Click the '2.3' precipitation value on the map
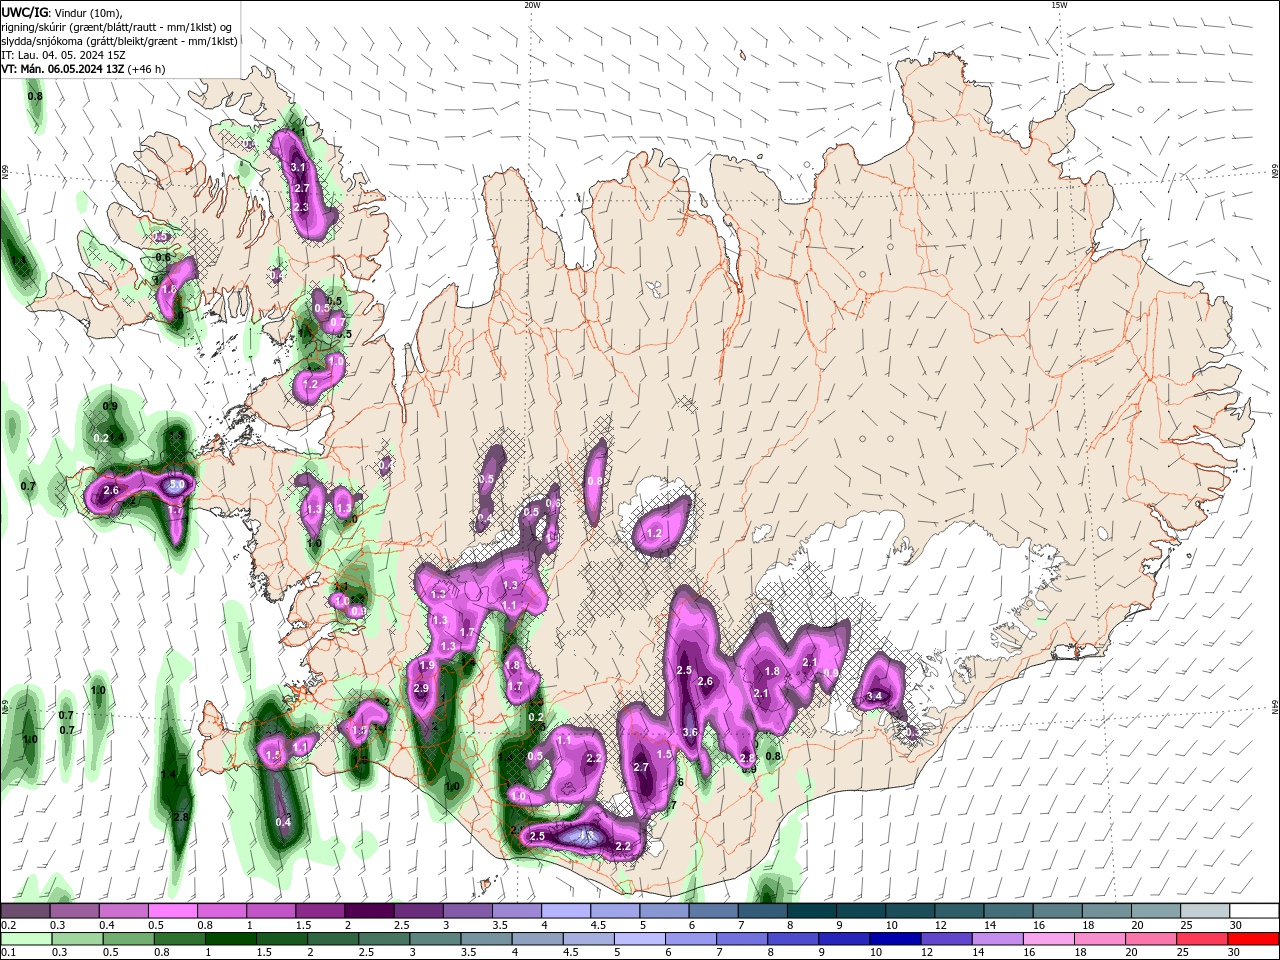Viewport: 1280px width, 960px height. [x=301, y=207]
